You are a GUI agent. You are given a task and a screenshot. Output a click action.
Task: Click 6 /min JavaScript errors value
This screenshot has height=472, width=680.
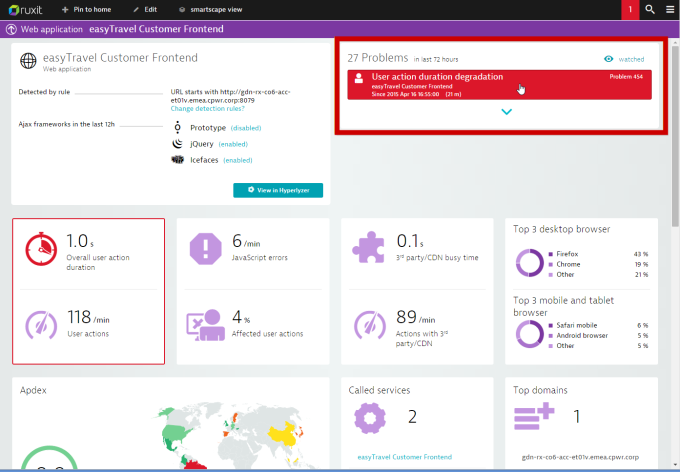246,241
